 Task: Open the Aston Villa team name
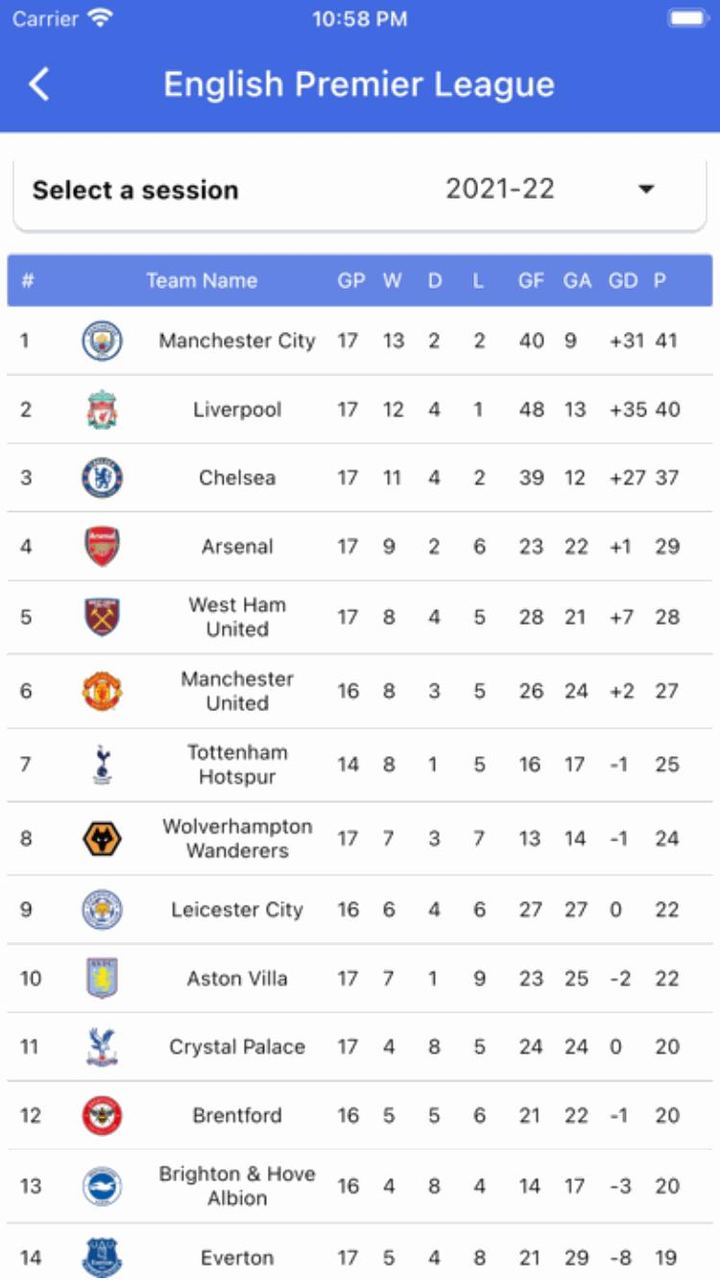[237, 979]
